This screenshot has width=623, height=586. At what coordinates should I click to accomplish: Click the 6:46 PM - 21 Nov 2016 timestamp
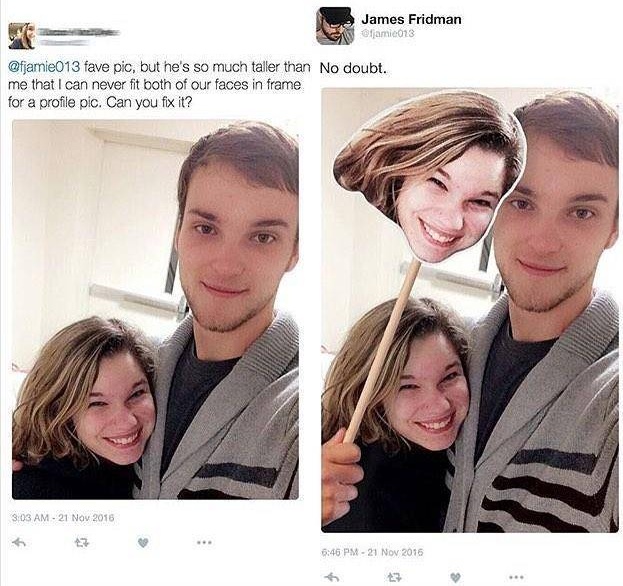pos(372,552)
